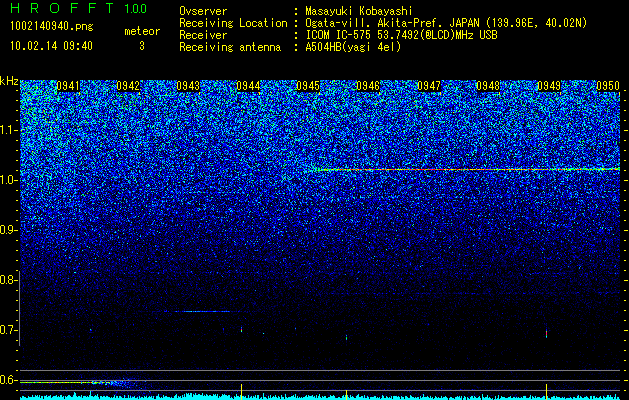Click the meteor count value 3
629x400 pixels.
142,46
